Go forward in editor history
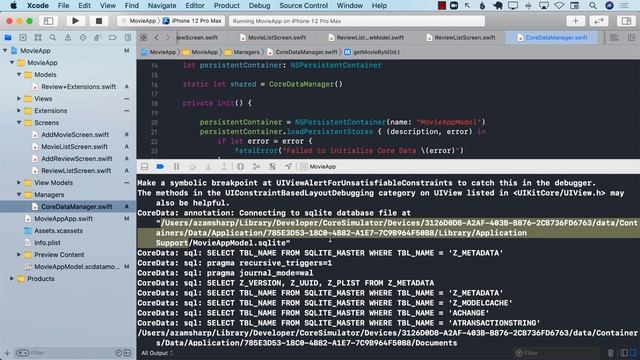The image size is (640, 360). 167,38
